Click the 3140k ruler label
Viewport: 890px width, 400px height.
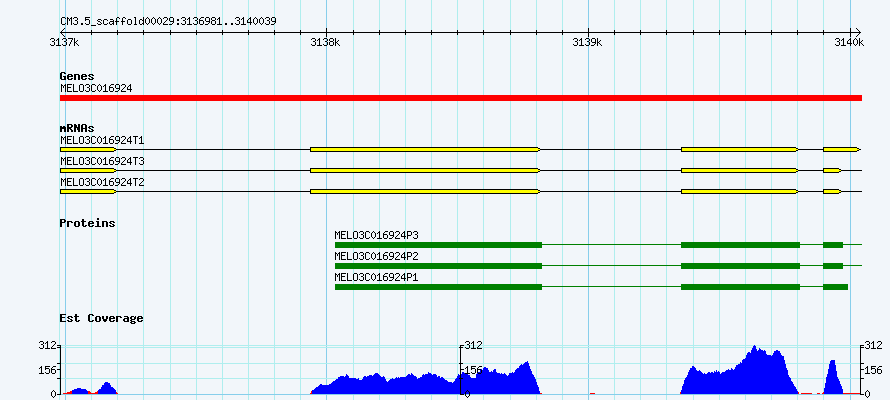tap(849, 42)
